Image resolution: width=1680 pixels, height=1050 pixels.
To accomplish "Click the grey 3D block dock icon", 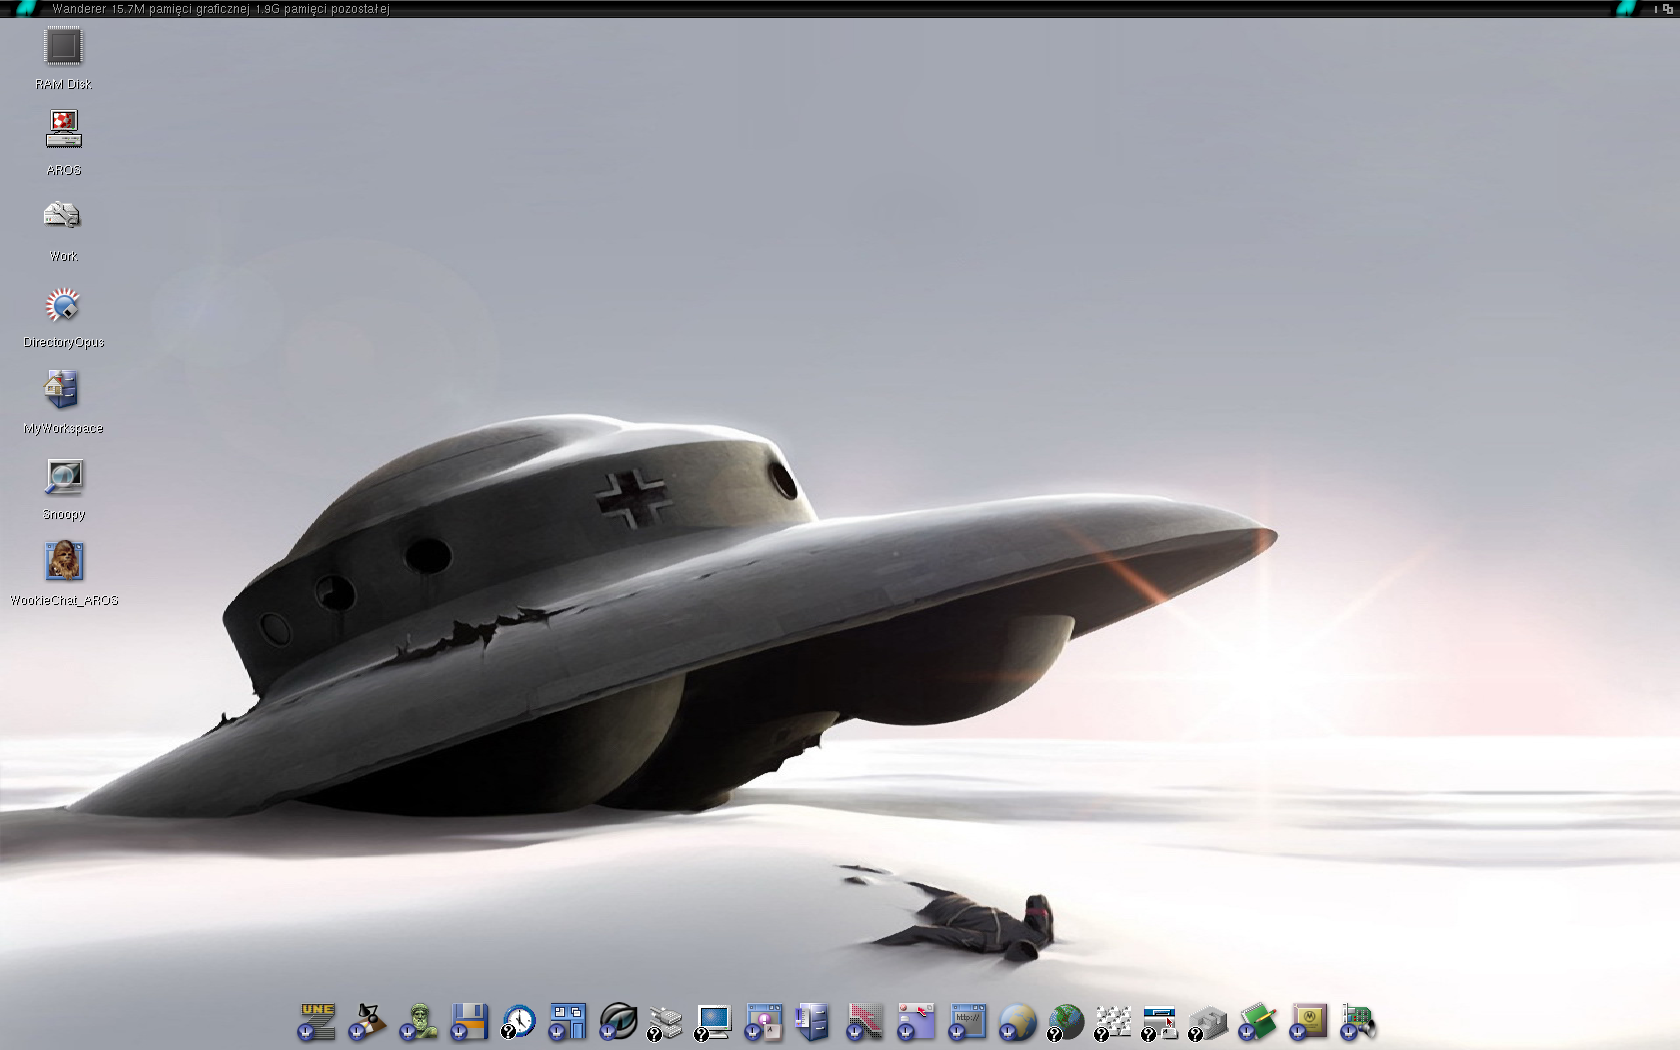I will [1207, 1022].
